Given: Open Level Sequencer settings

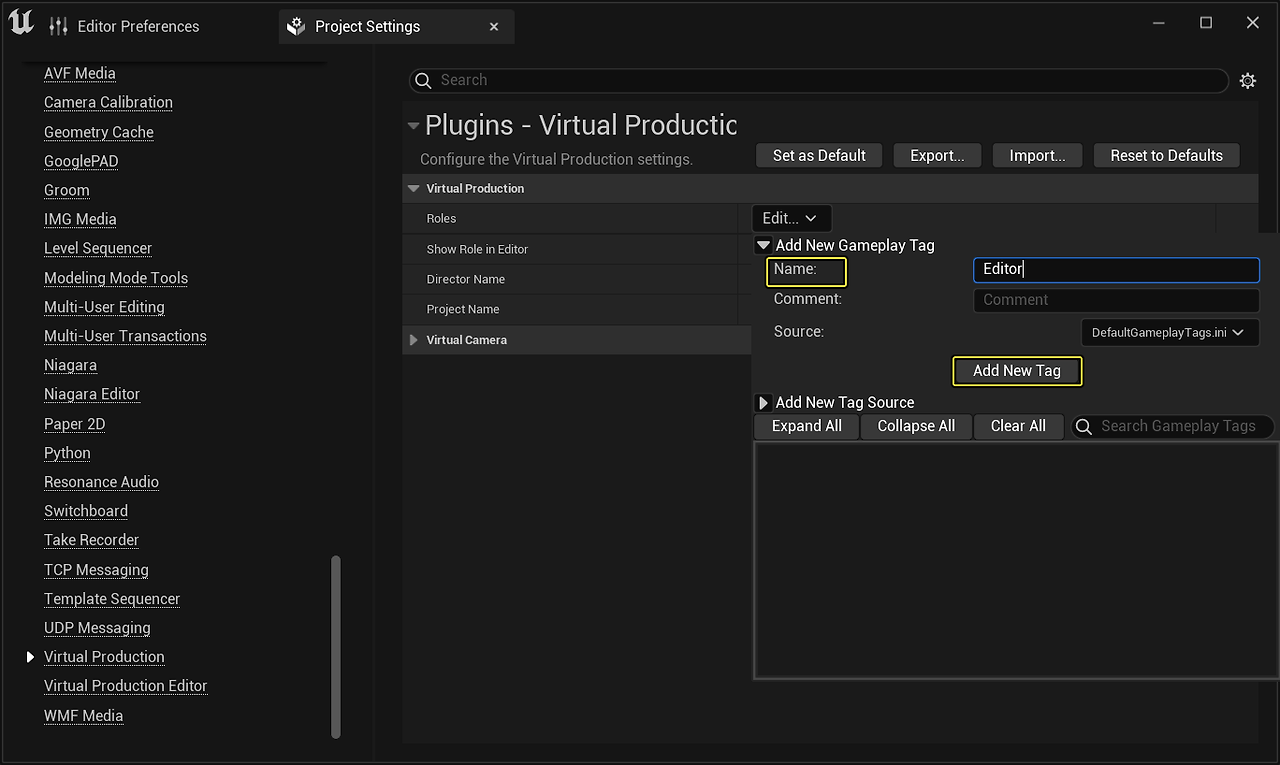Looking at the screenshot, I should point(98,248).
